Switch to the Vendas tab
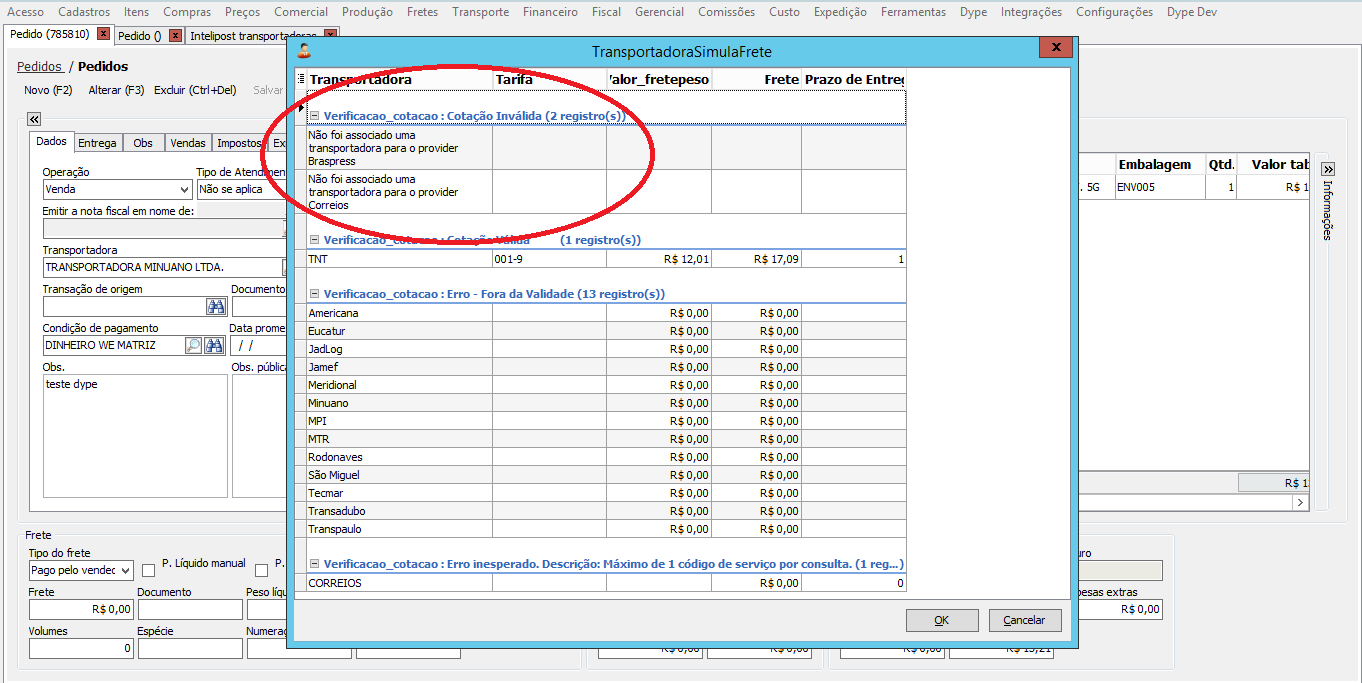 [x=188, y=143]
